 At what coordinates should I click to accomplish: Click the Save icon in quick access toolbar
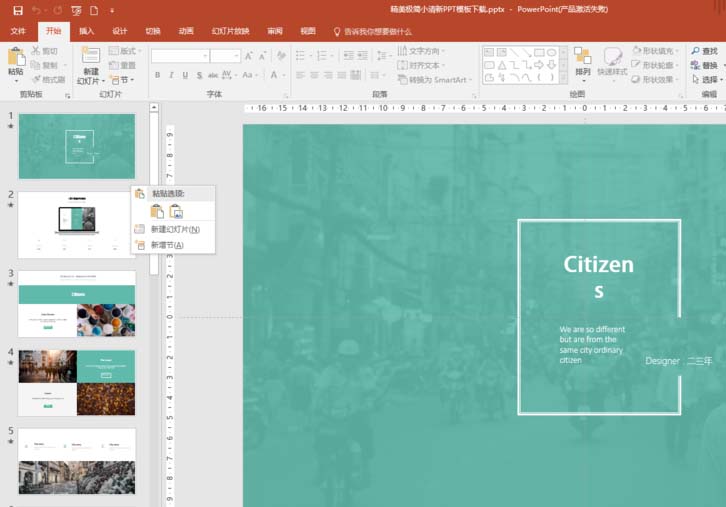coord(17,10)
